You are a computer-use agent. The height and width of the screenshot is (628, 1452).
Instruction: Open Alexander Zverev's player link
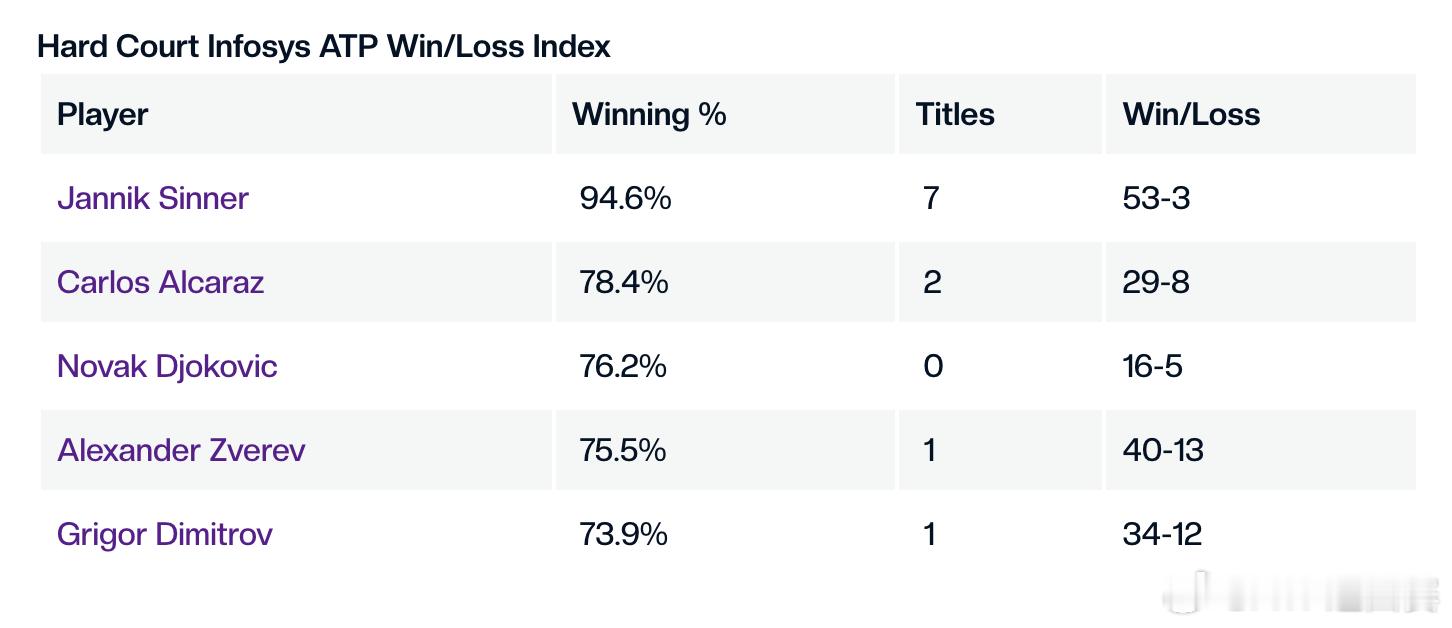[181, 450]
